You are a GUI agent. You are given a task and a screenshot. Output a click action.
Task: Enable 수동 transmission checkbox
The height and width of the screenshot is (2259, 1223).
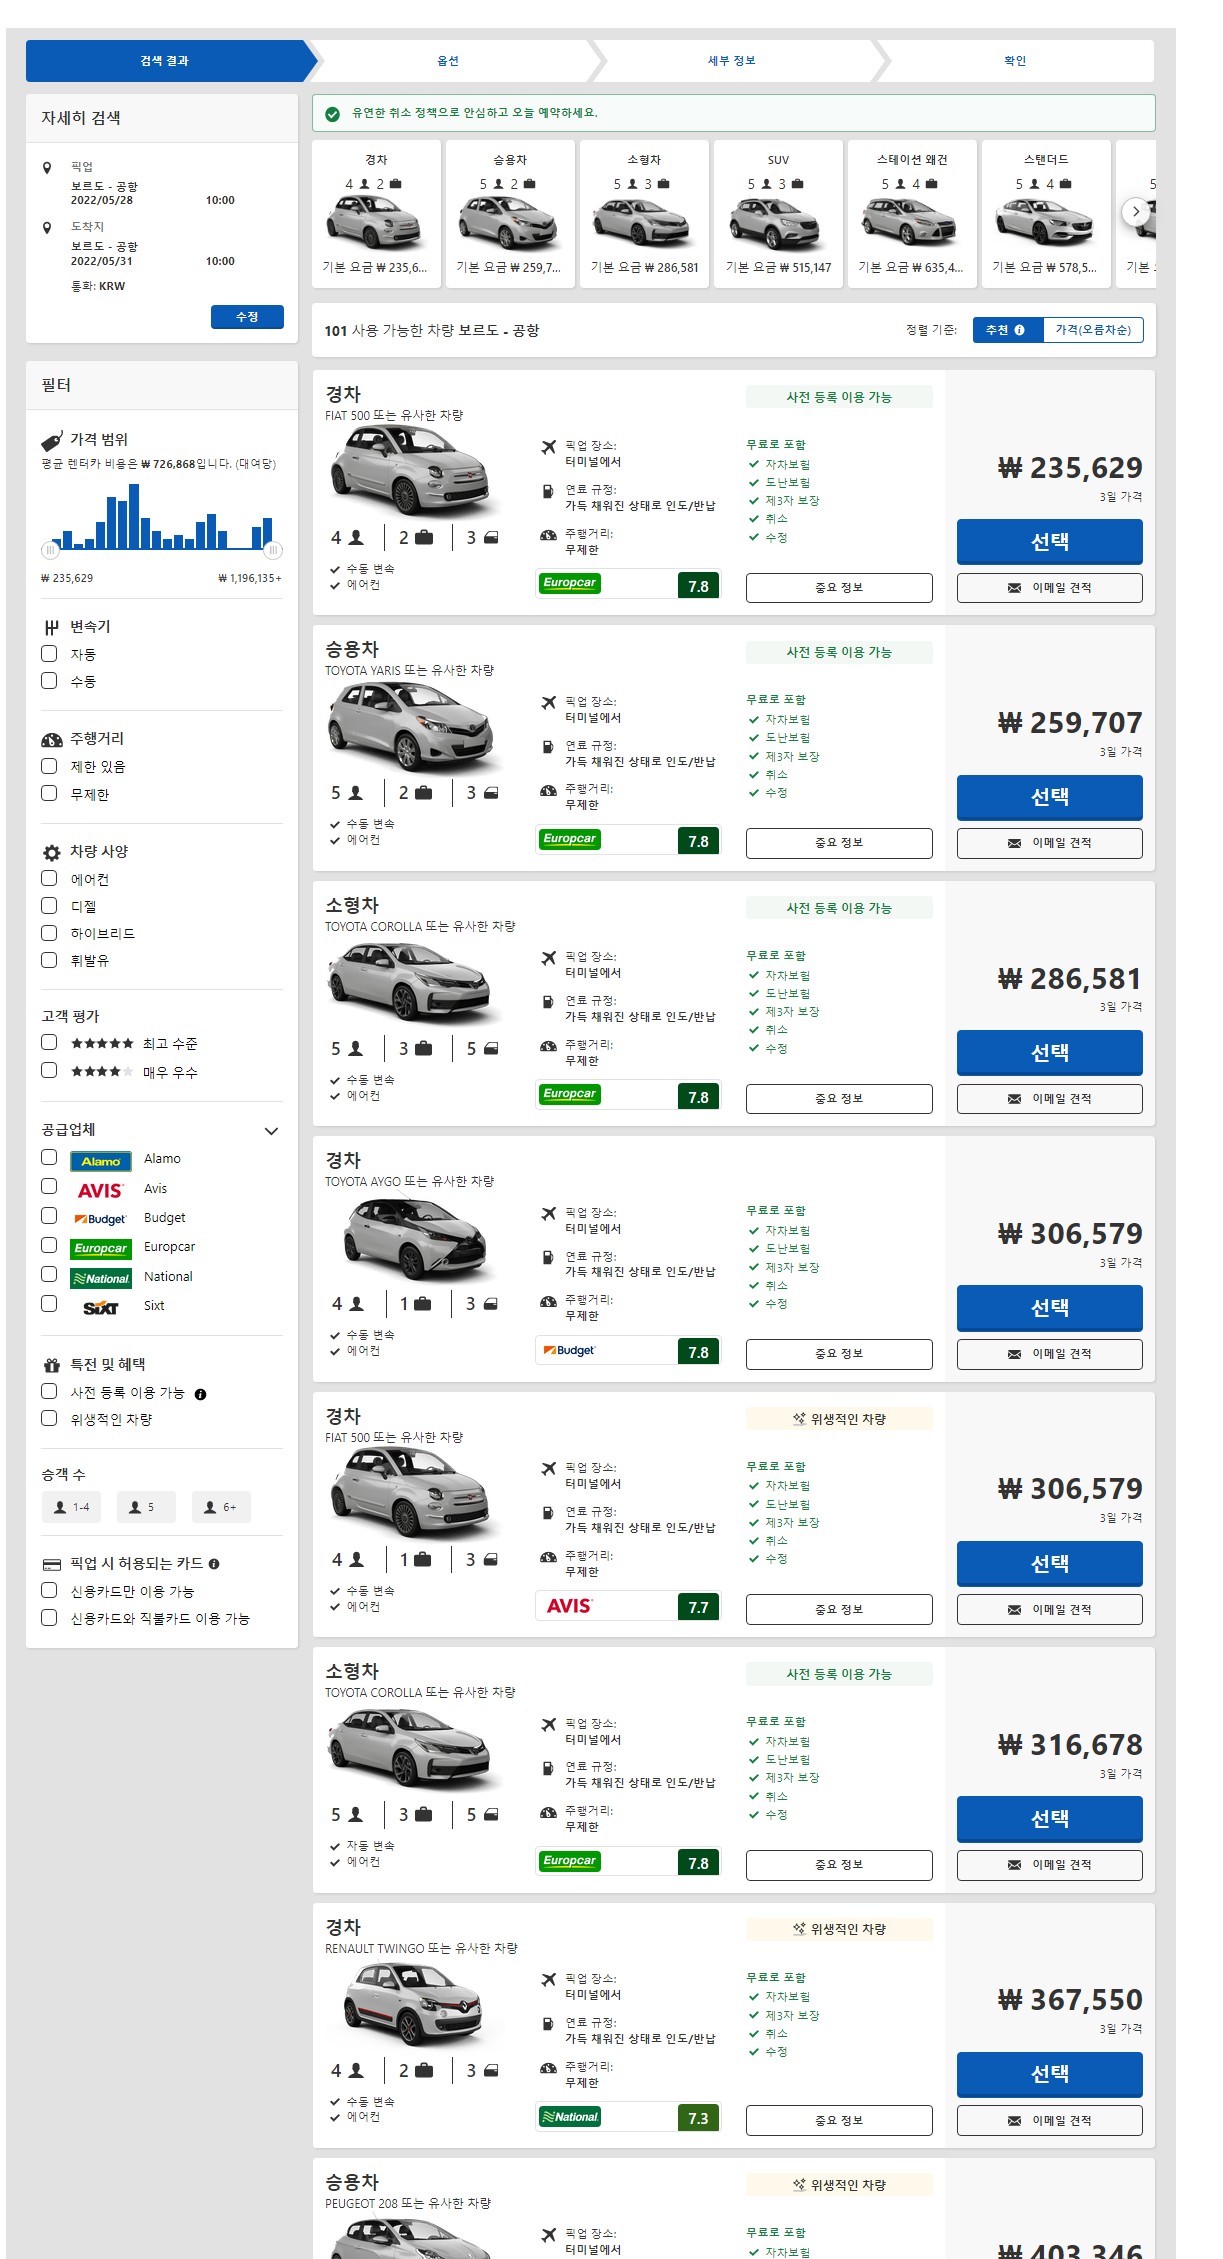coord(49,680)
